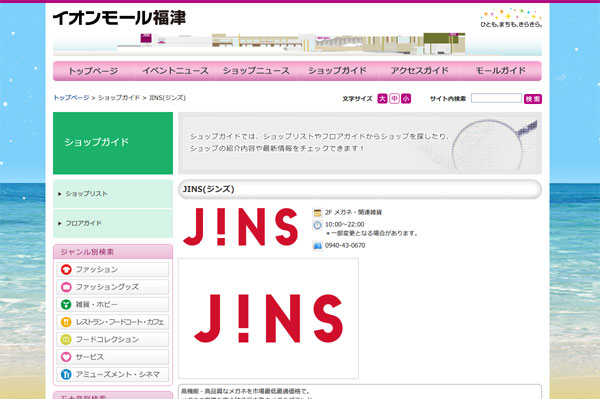The width and height of the screenshot is (600, 399).
Task: Set text size to small (小)
Action: (x=406, y=99)
